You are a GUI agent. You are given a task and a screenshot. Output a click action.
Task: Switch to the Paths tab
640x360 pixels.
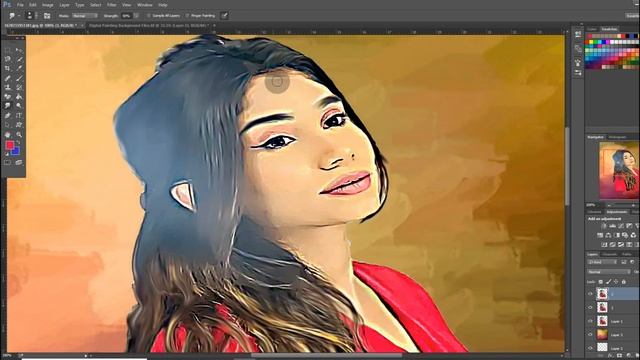626,254
